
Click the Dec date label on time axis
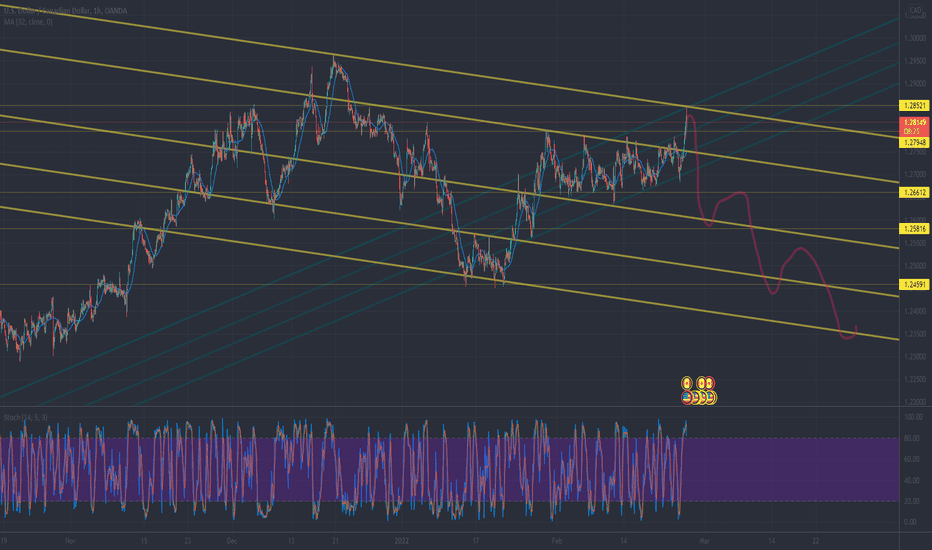pyautogui.click(x=232, y=541)
